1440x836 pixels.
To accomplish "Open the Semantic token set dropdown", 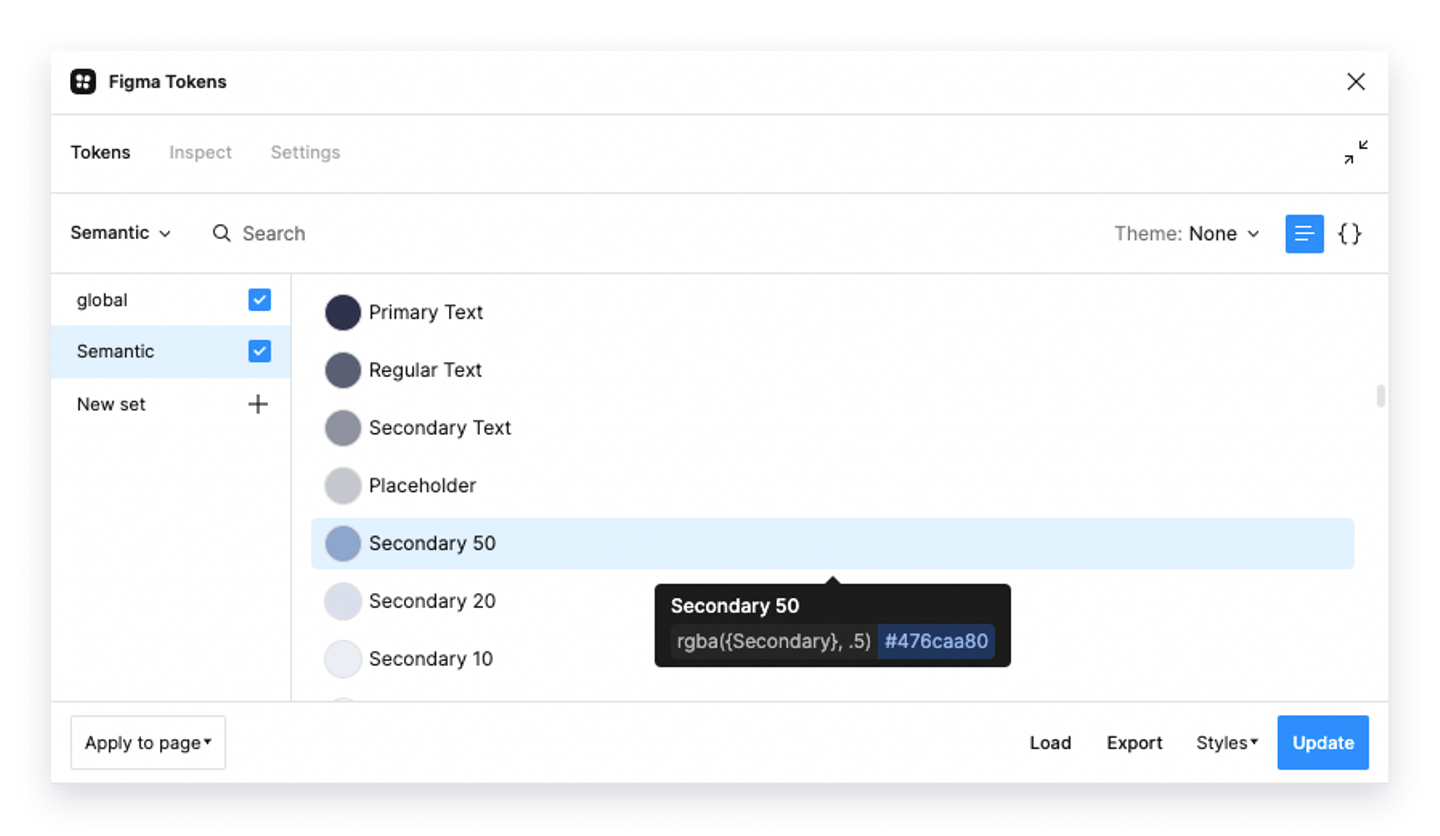I will tap(120, 233).
